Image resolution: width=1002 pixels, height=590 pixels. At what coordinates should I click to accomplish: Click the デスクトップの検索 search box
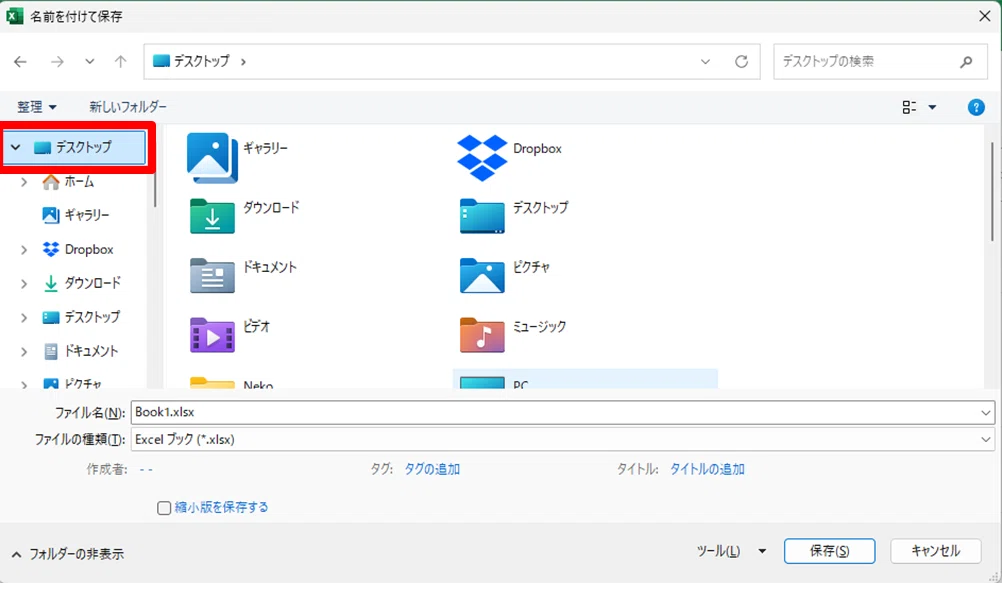pyautogui.click(x=880, y=61)
